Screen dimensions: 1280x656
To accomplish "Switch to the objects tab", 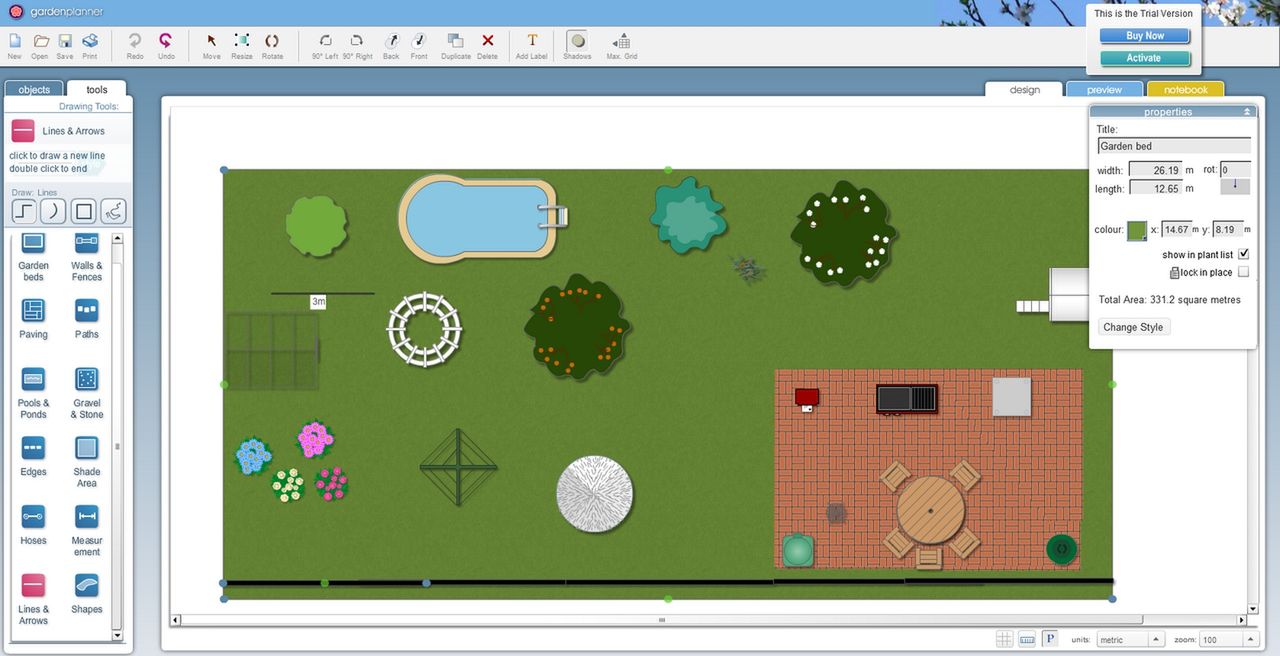I will (x=34, y=90).
